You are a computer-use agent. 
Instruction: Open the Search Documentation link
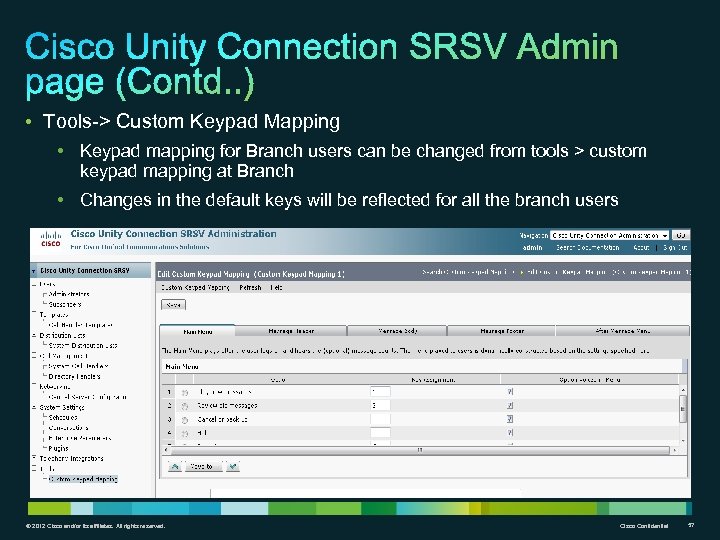pyautogui.click(x=587, y=248)
